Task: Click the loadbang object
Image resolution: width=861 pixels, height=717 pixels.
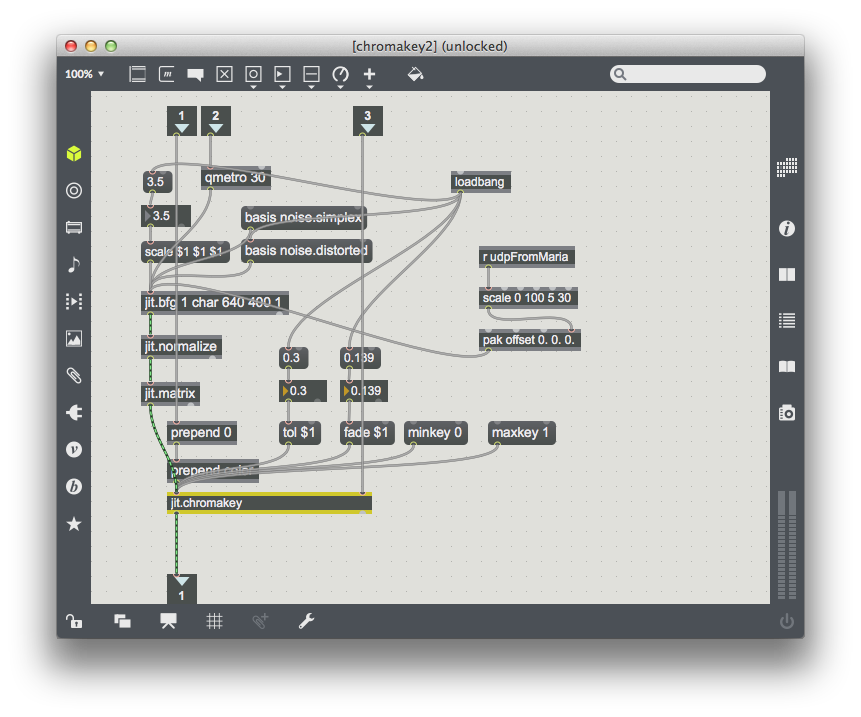Action: (x=480, y=182)
